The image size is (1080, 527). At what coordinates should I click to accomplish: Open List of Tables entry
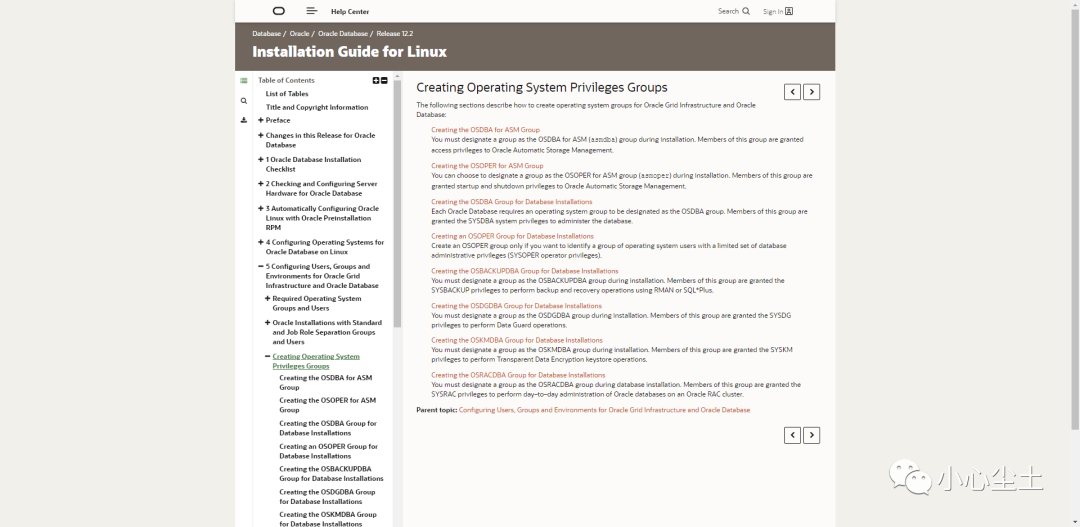[287, 94]
